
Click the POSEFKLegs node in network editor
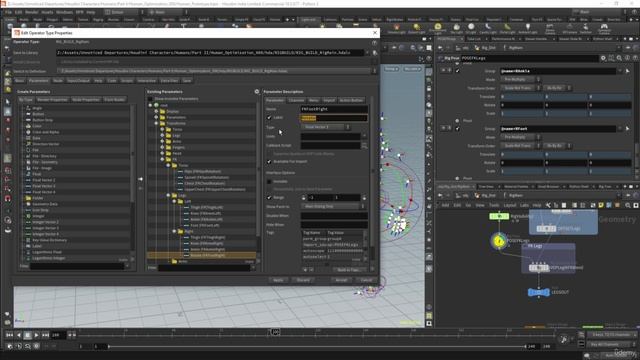point(498,241)
